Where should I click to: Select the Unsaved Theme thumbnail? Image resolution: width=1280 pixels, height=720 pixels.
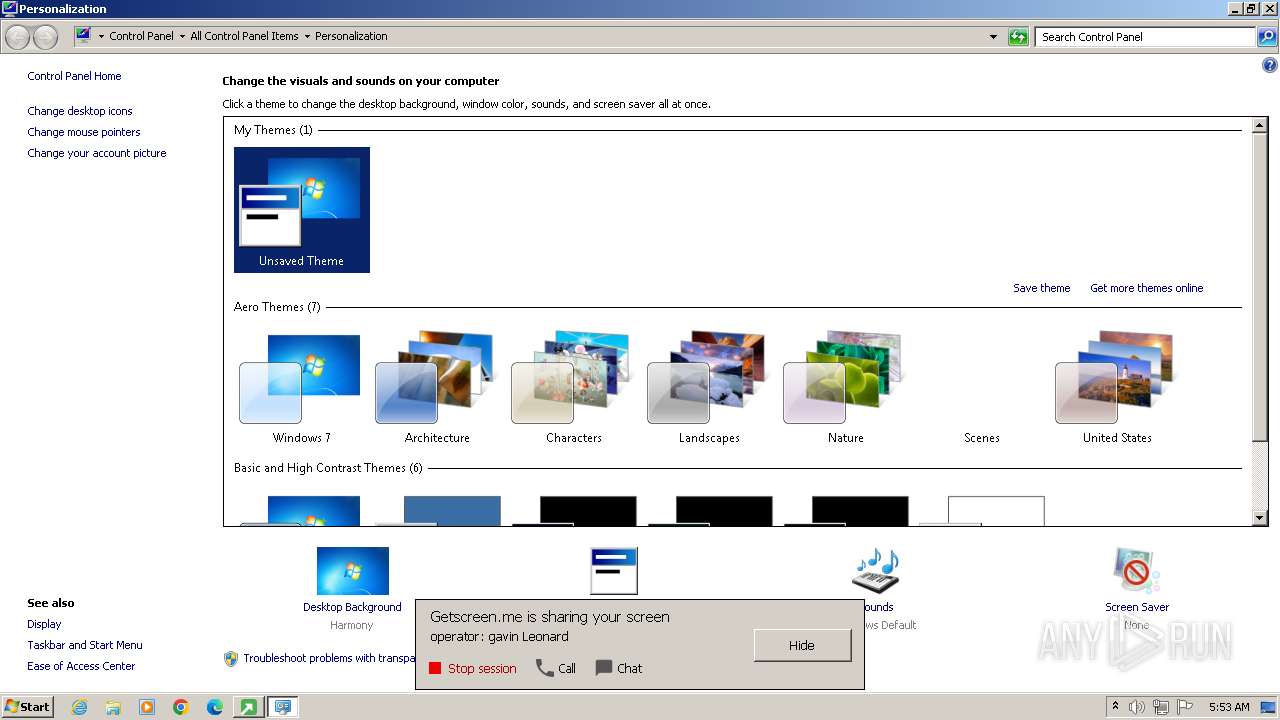pos(302,209)
